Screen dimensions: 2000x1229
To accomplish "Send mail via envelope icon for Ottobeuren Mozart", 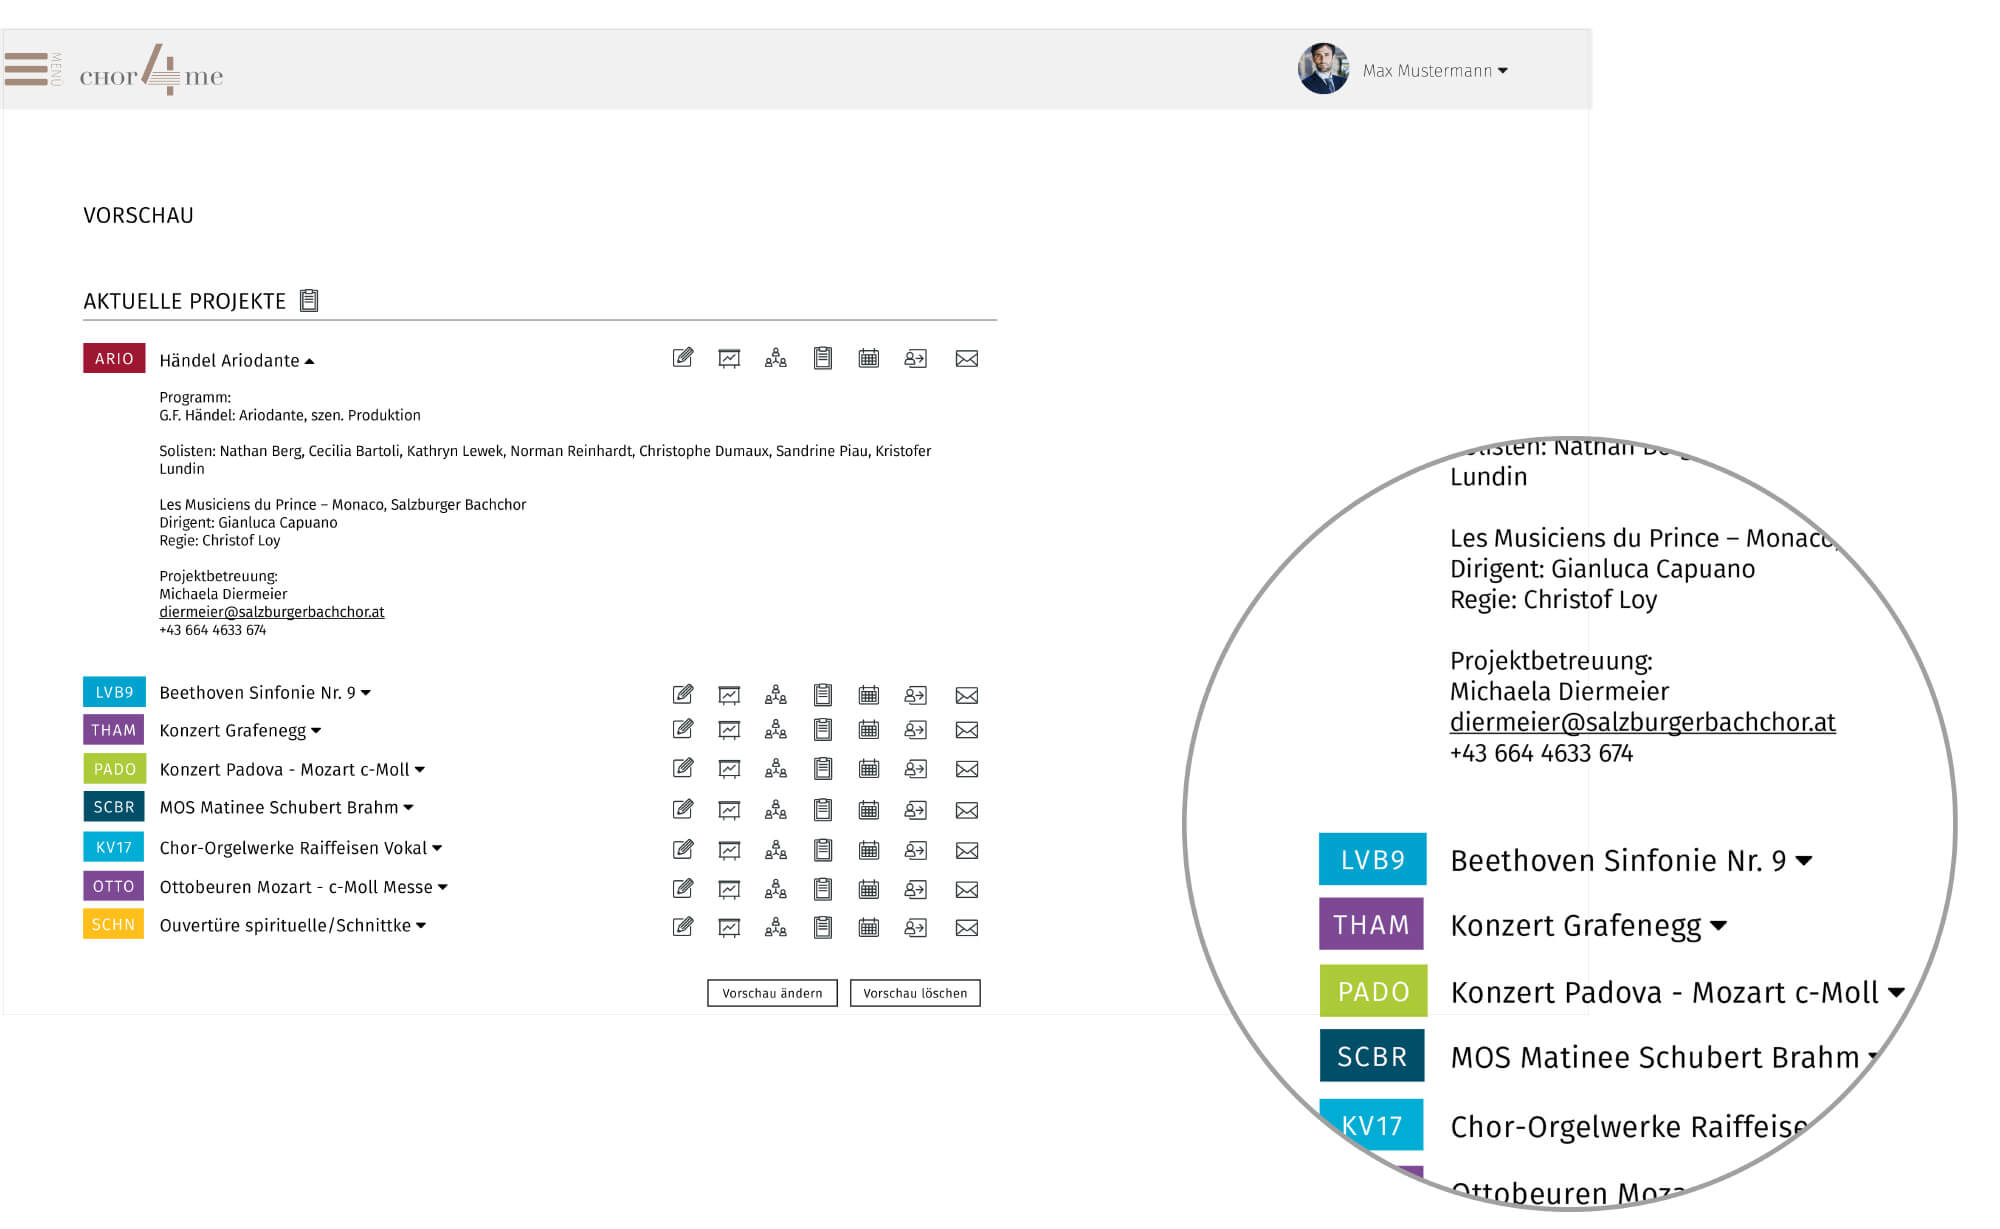I will [966, 889].
